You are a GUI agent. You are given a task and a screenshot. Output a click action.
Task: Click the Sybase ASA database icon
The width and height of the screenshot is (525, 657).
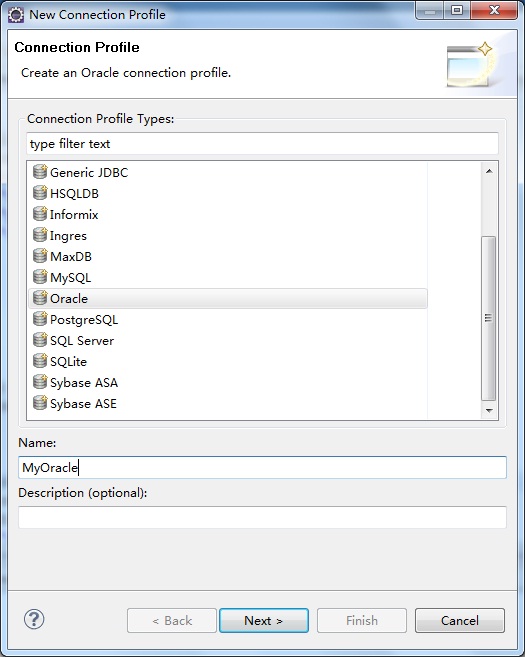(x=40, y=381)
